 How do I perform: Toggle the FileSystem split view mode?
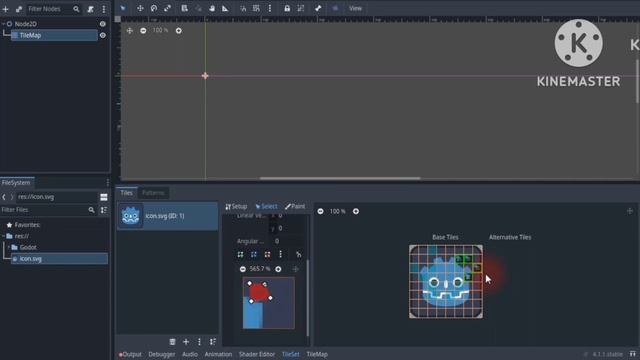click(104, 197)
